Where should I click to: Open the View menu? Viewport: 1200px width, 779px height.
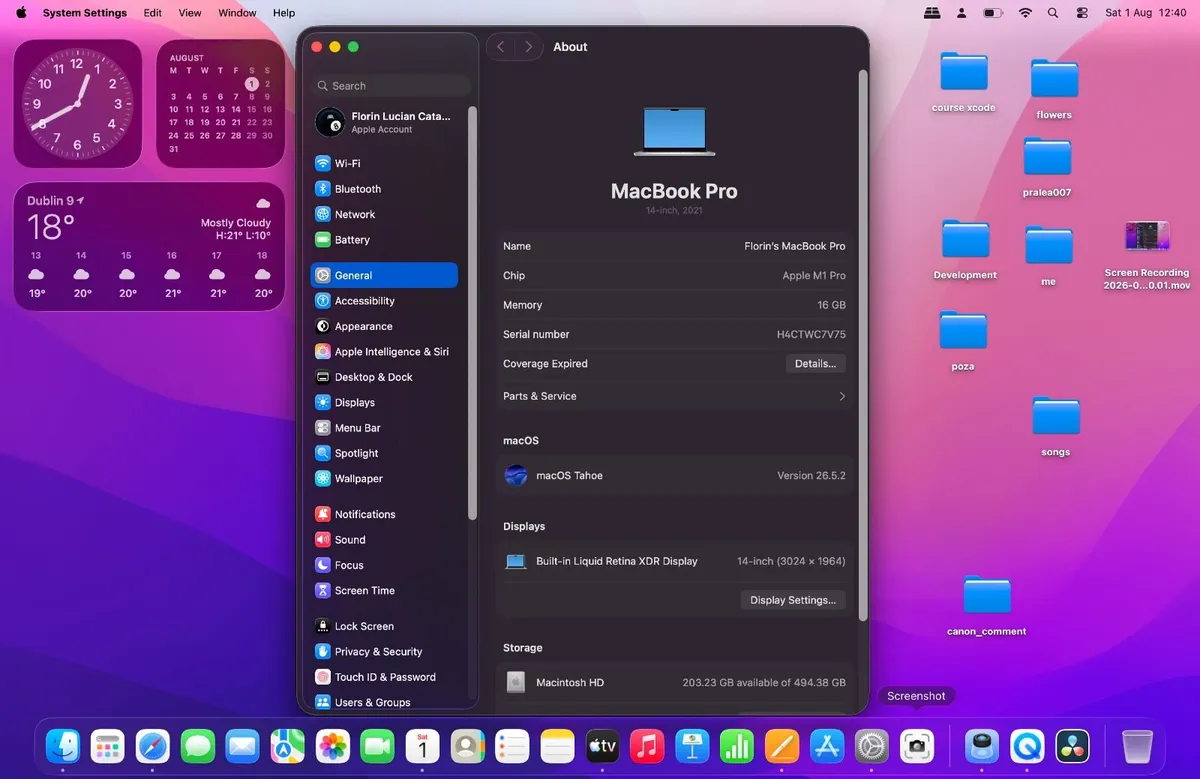[190, 13]
